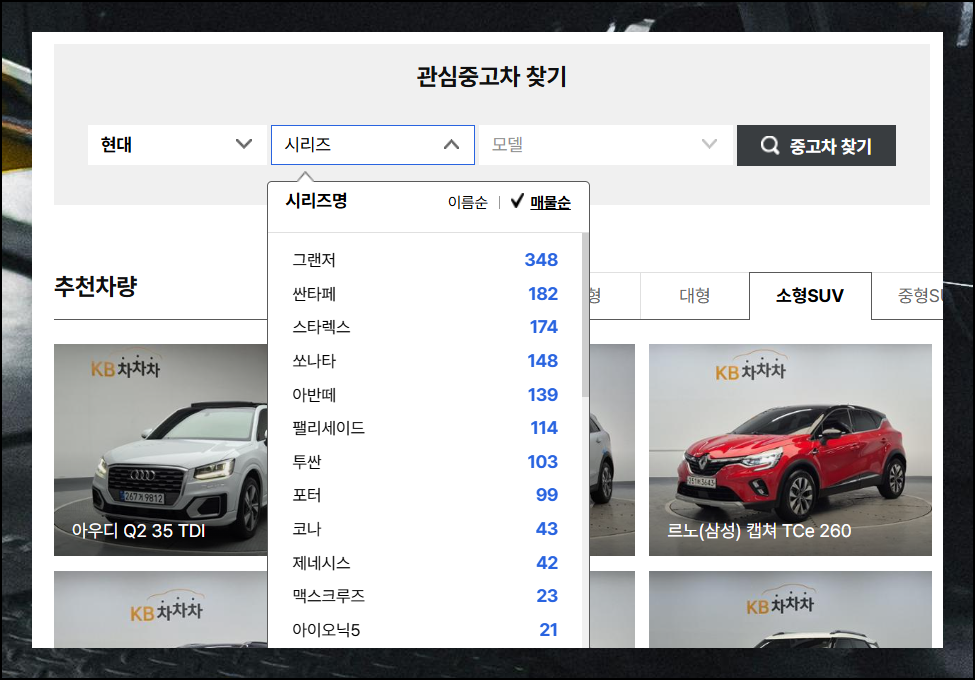Select 아이오닉5 series from list
The height and width of the screenshot is (680, 975).
click(425, 630)
